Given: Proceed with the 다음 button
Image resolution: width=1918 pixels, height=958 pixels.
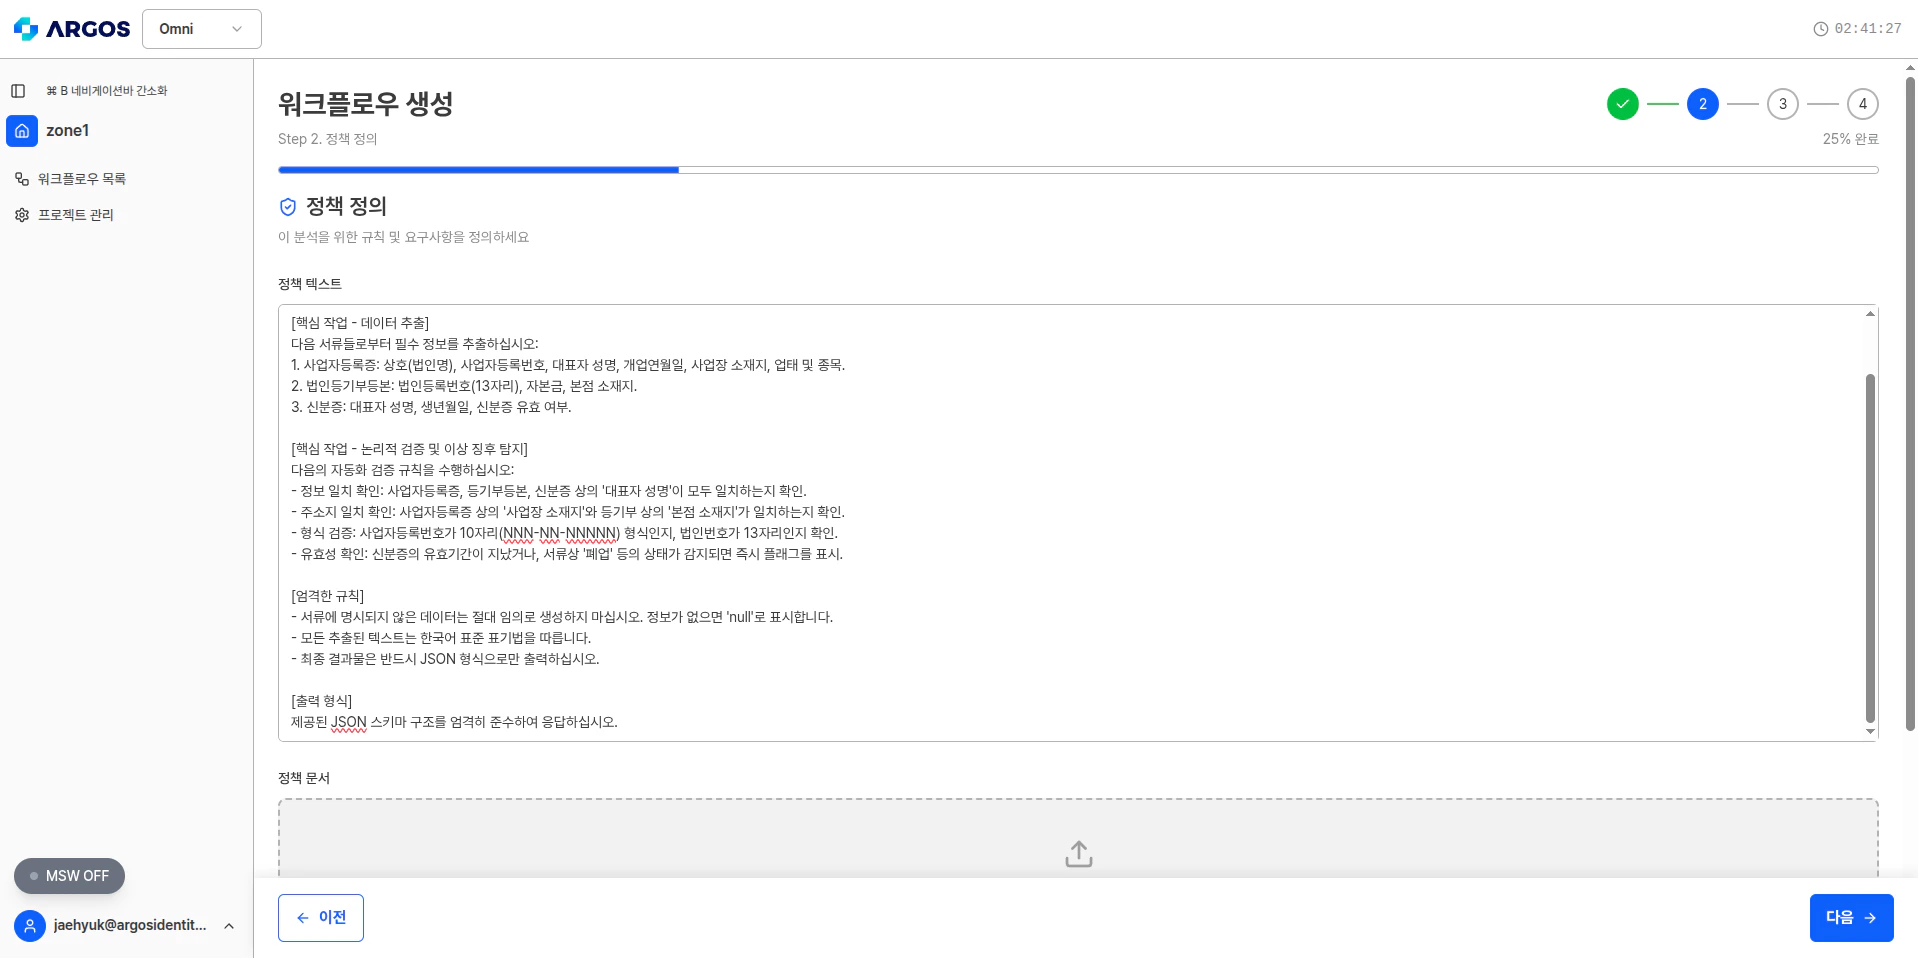Looking at the screenshot, I should click(1852, 918).
